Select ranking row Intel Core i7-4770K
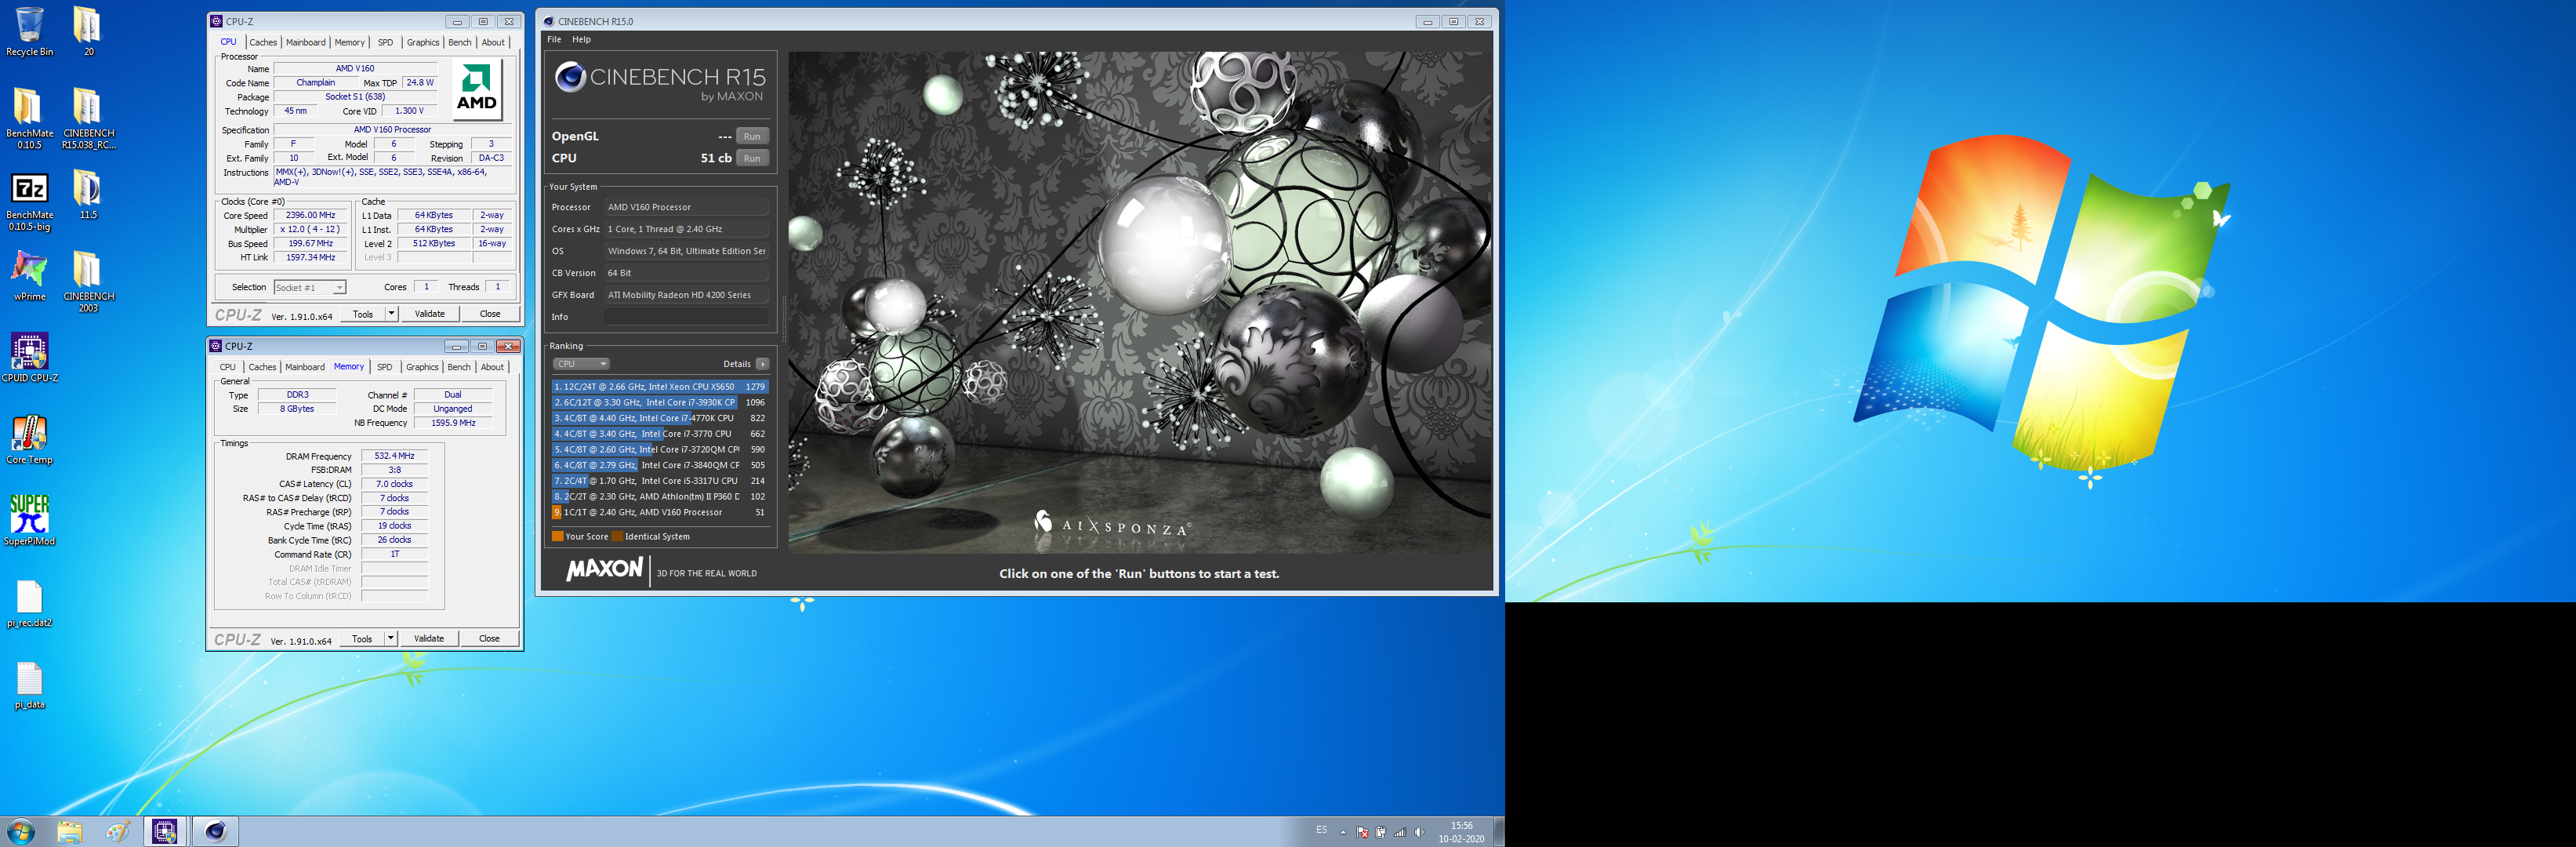2576x847 pixels. [x=660, y=418]
